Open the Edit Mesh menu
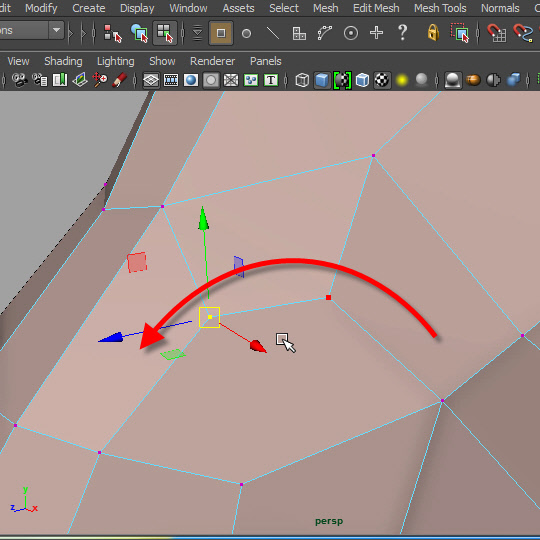 pos(376,8)
